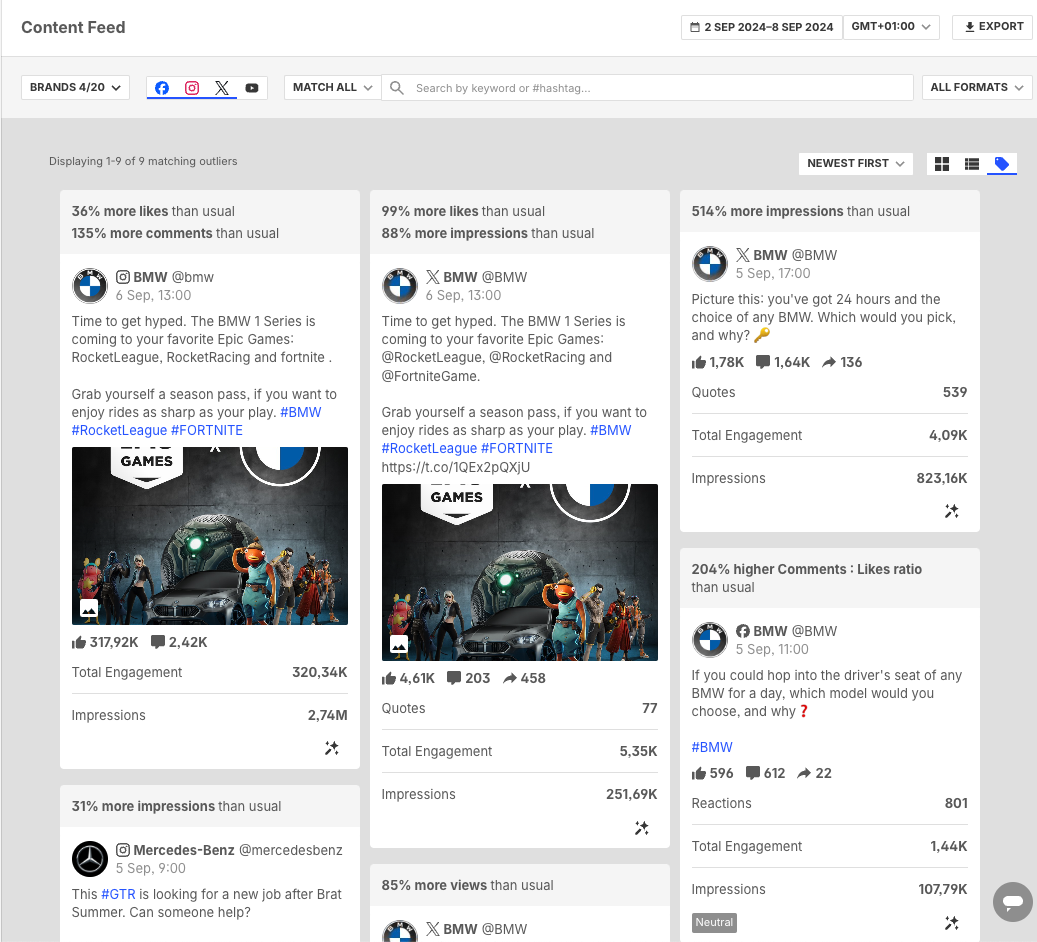Switch to grid view layout
1037x942 pixels.
click(942, 164)
